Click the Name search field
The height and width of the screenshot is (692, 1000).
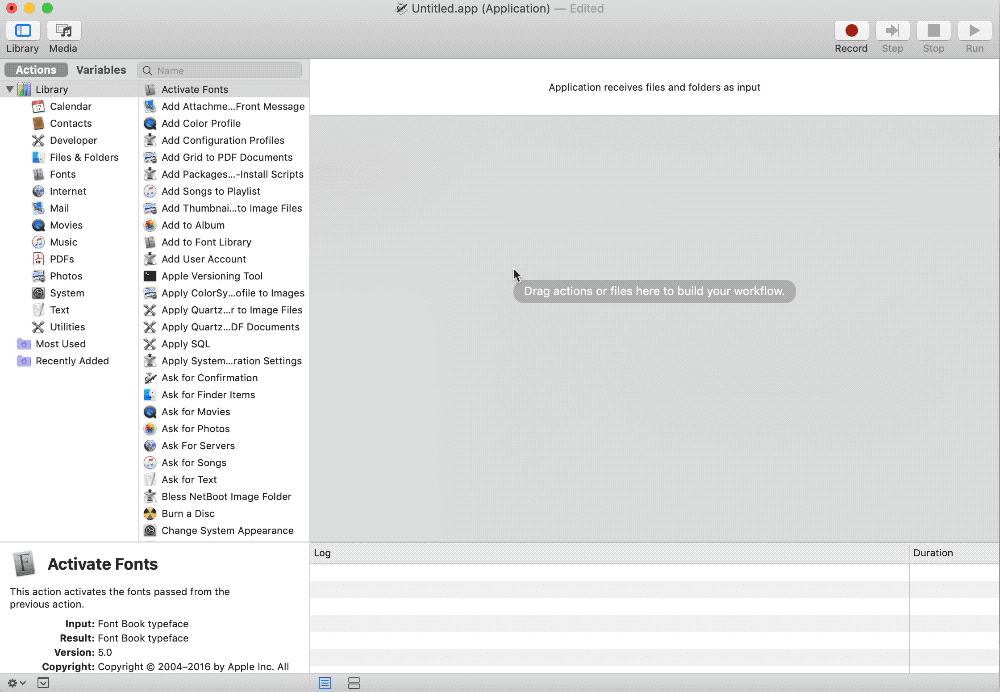[x=221, y=70]
